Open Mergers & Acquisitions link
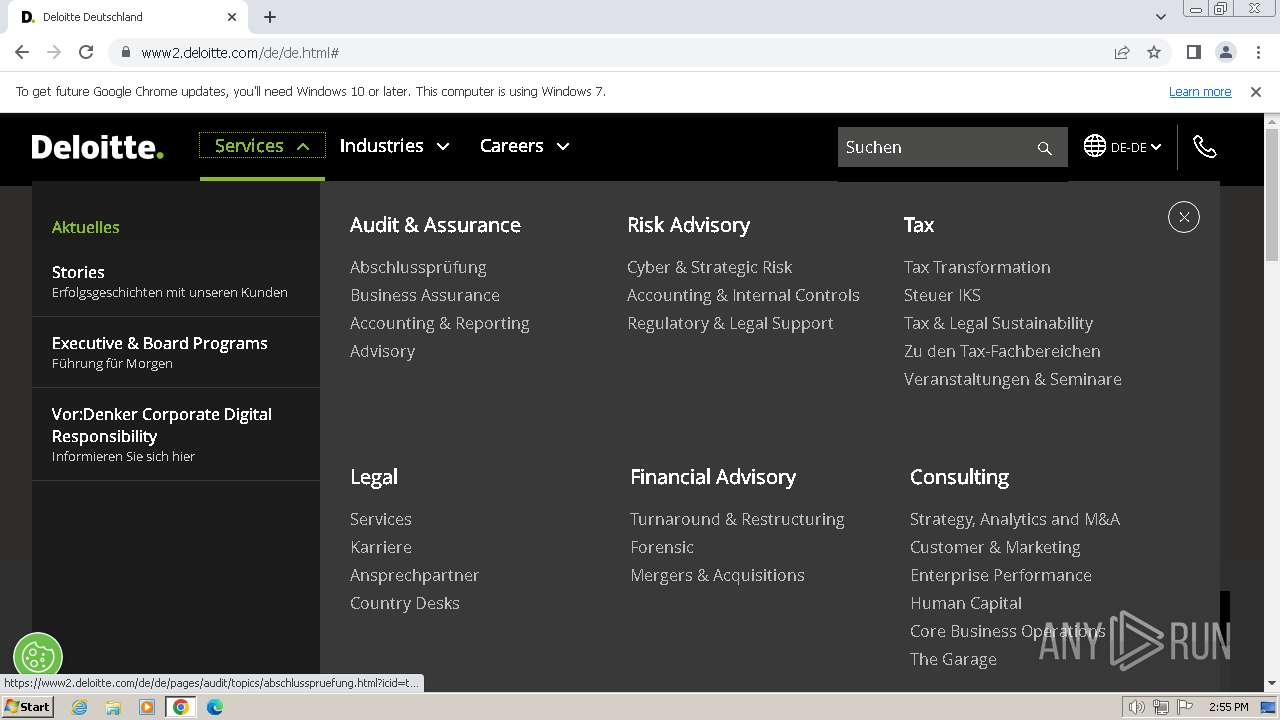This screenshot has width=1280, height=720. coord(717,575)
